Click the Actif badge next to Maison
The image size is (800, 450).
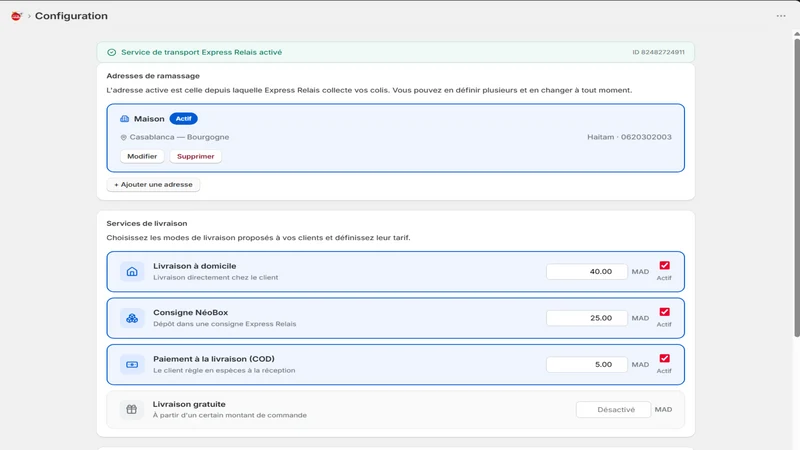click(x=184, y=118)
